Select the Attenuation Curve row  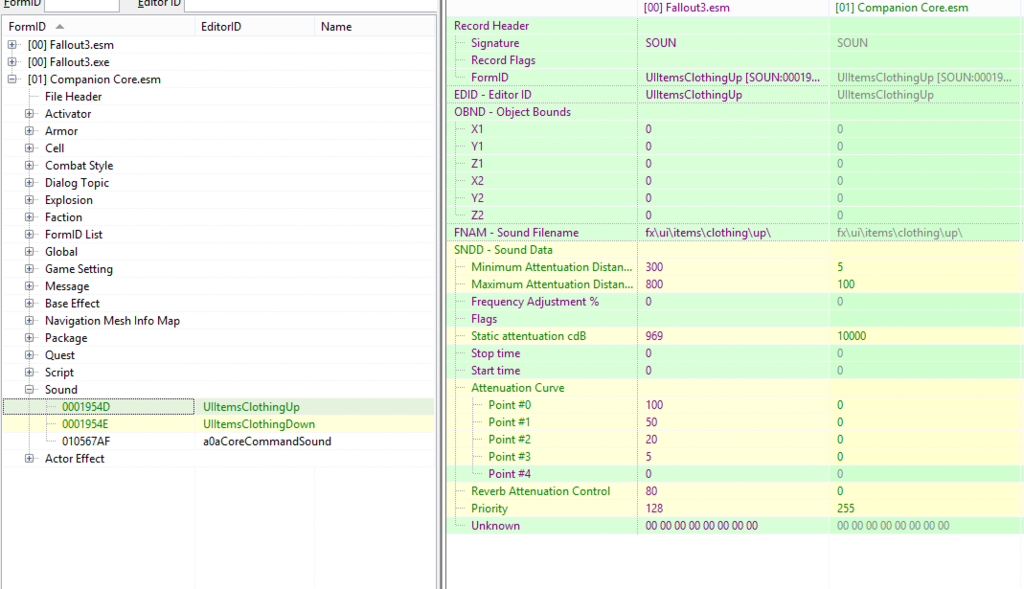[735, 388]
